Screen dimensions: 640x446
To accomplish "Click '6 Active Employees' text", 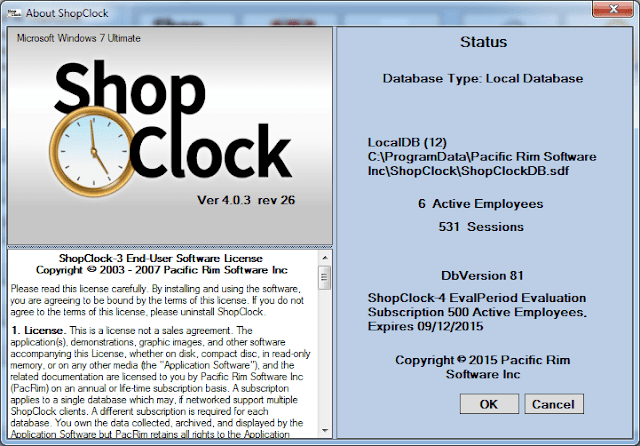I will point(480,204).
